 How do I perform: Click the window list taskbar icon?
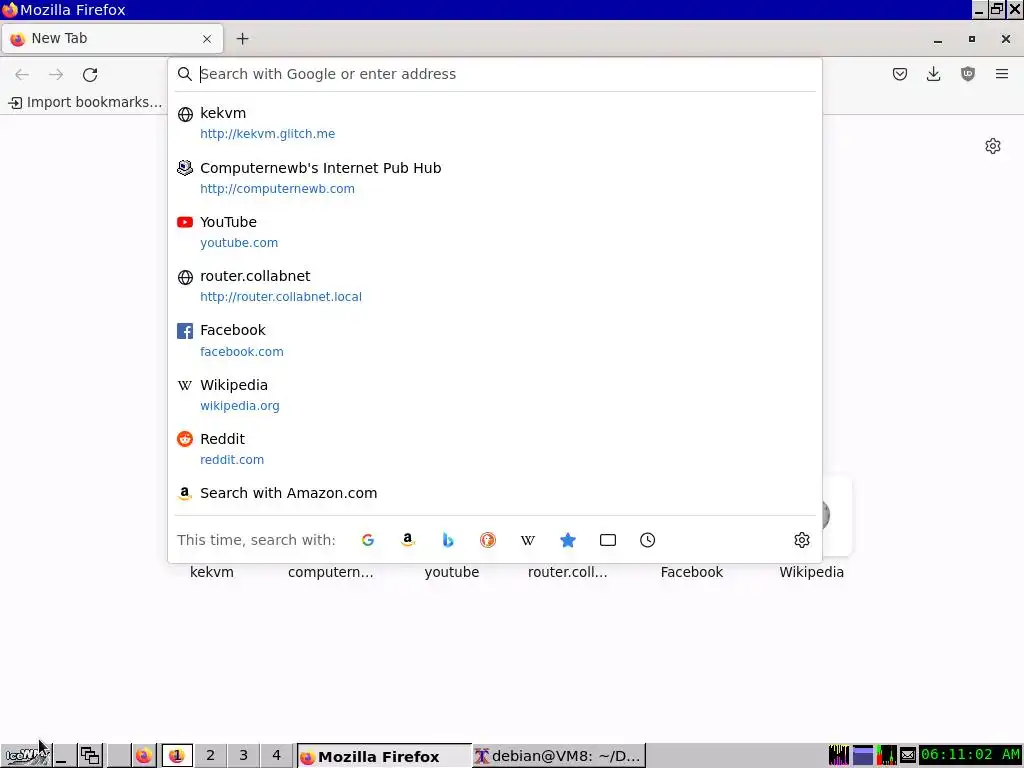click(x=90, y=756)
